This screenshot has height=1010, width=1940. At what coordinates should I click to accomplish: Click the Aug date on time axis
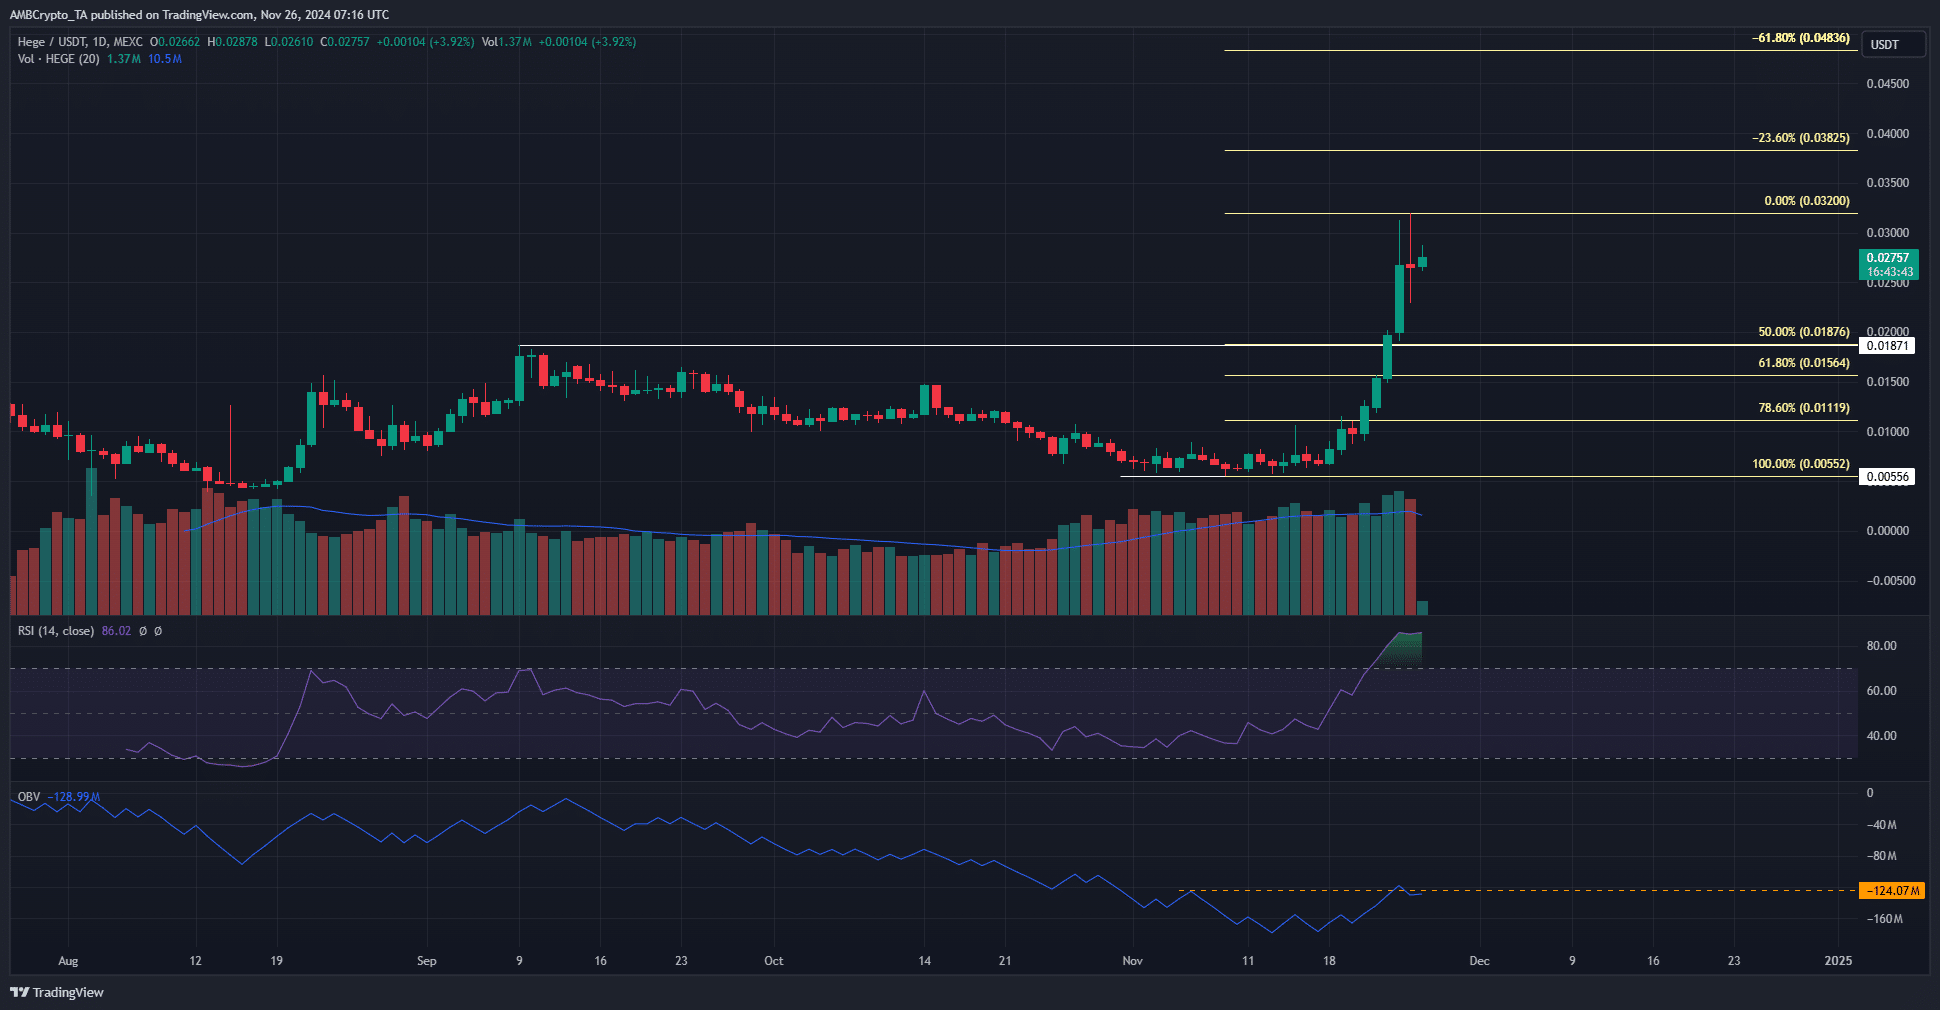pos(68,961)
